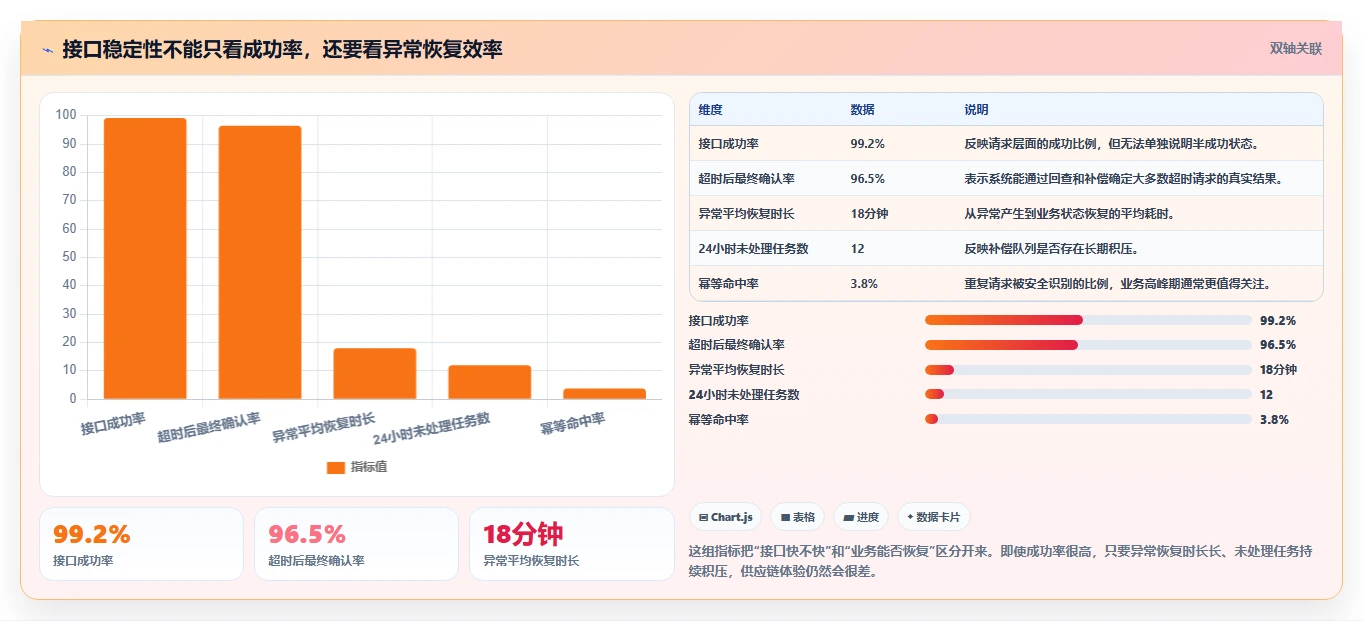The height and width of the screenshot is (621, 1363).
Task: Click the 24小时未处理任务数 bar in chart
Action: (x=490, y=382)
